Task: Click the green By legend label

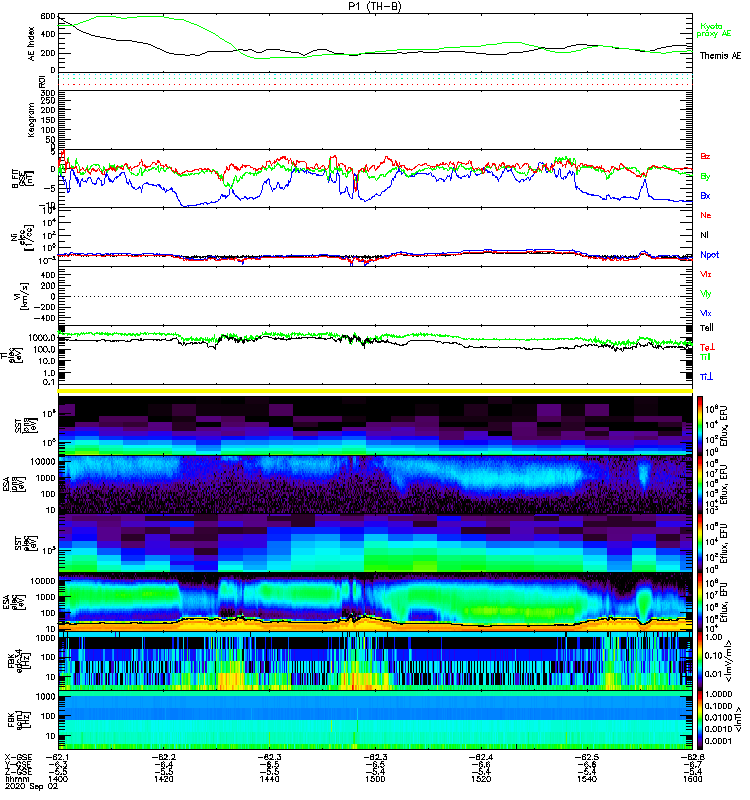Action: click(705, 177)
